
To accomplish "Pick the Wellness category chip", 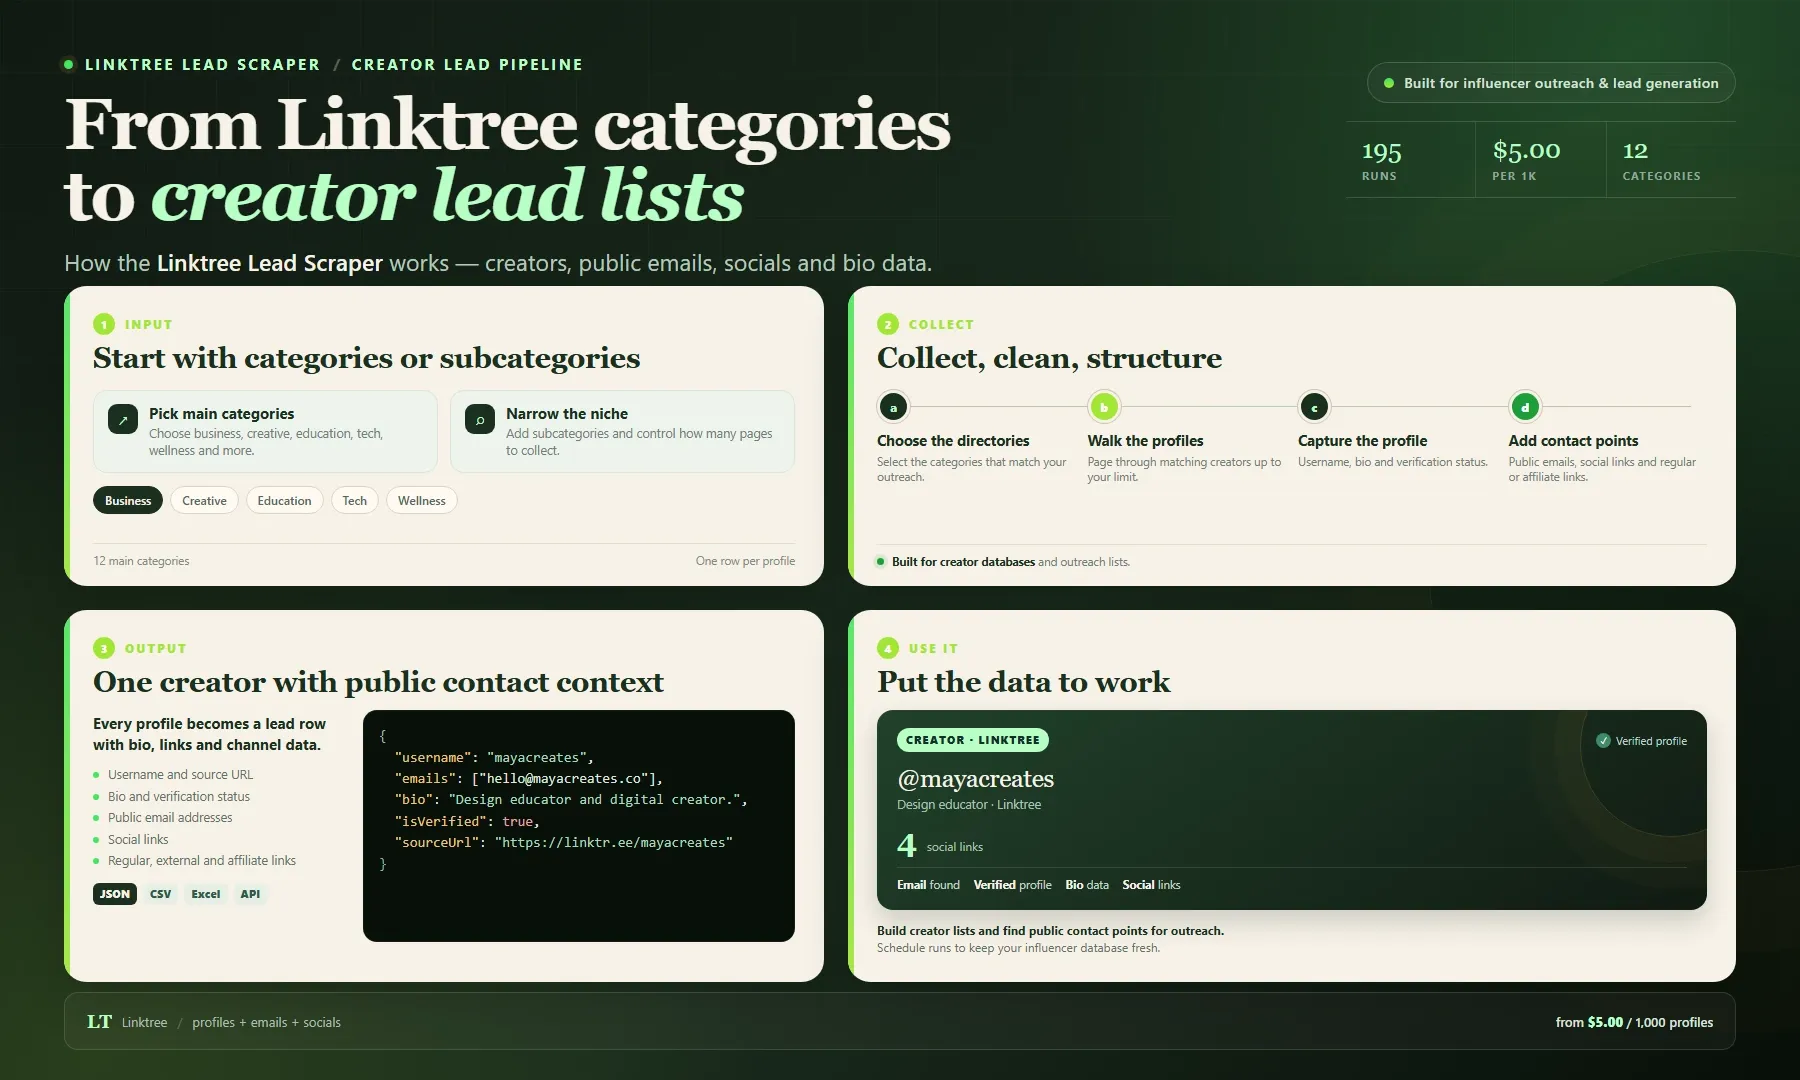I will click(422, 500).
